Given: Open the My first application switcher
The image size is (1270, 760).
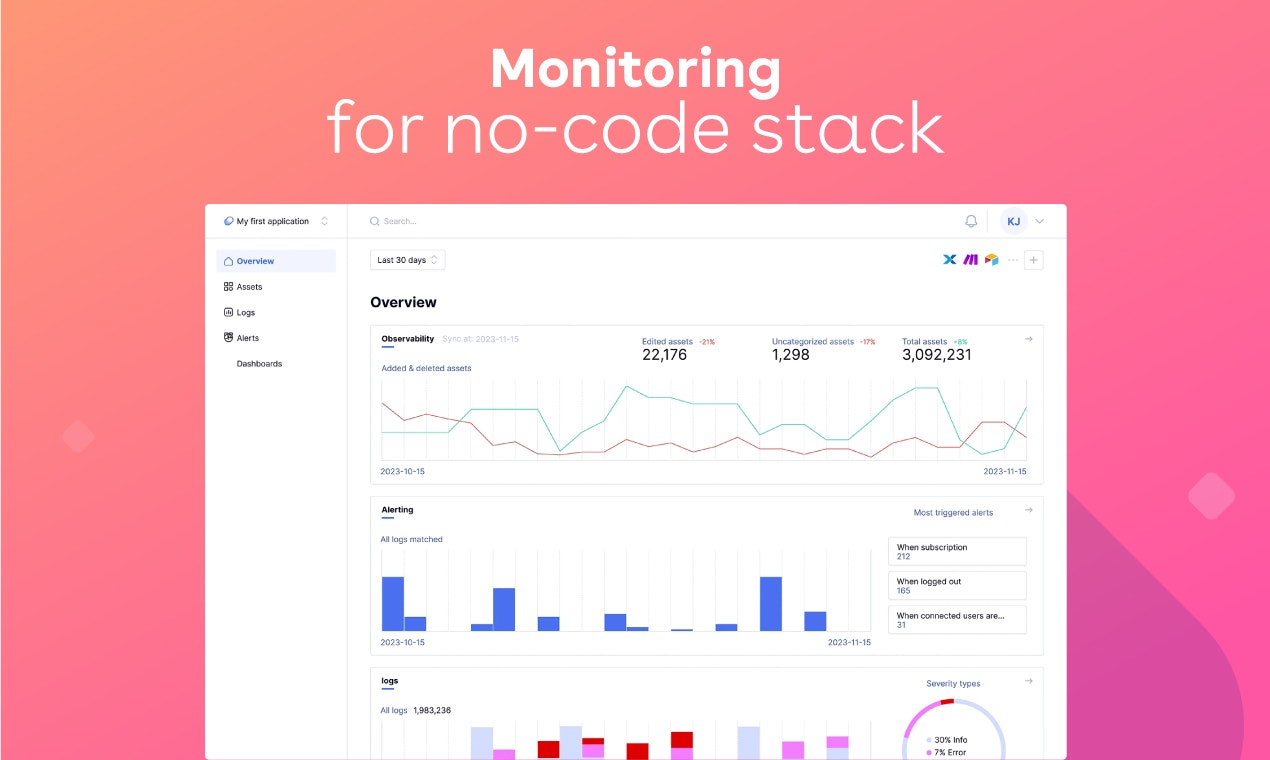Looking at the screenshot, I should (276, 221).
